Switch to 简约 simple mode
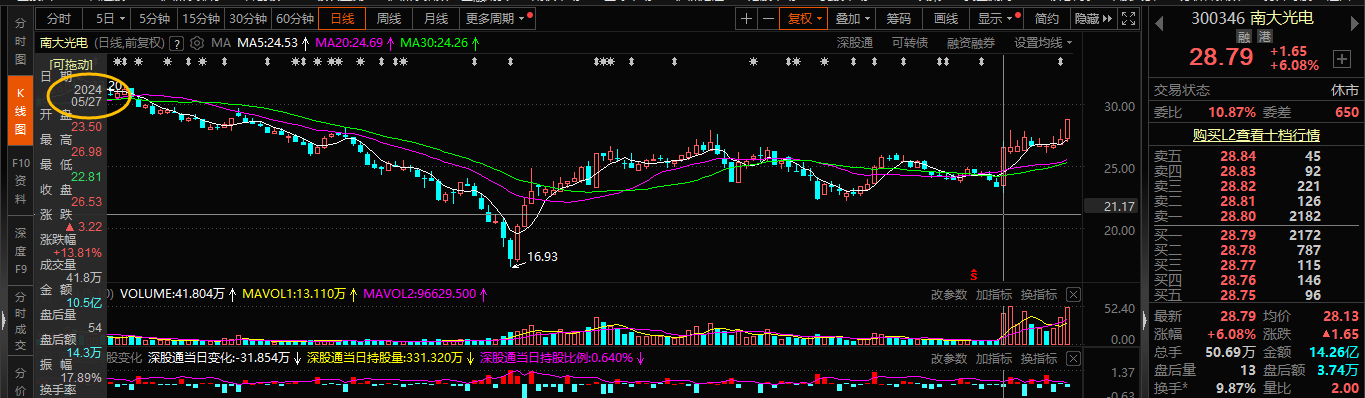The image size is (1365, 398). coord(1047,18)
